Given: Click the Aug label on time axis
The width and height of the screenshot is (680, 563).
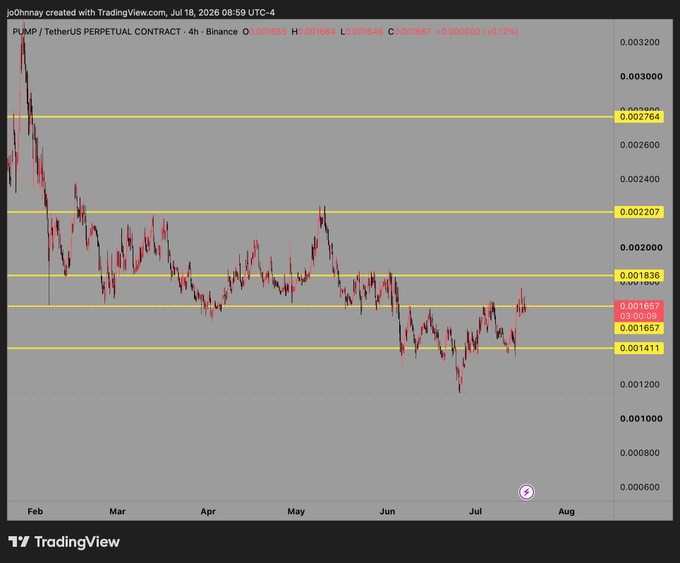Looking at the screenshot, I should pos(566,511).
